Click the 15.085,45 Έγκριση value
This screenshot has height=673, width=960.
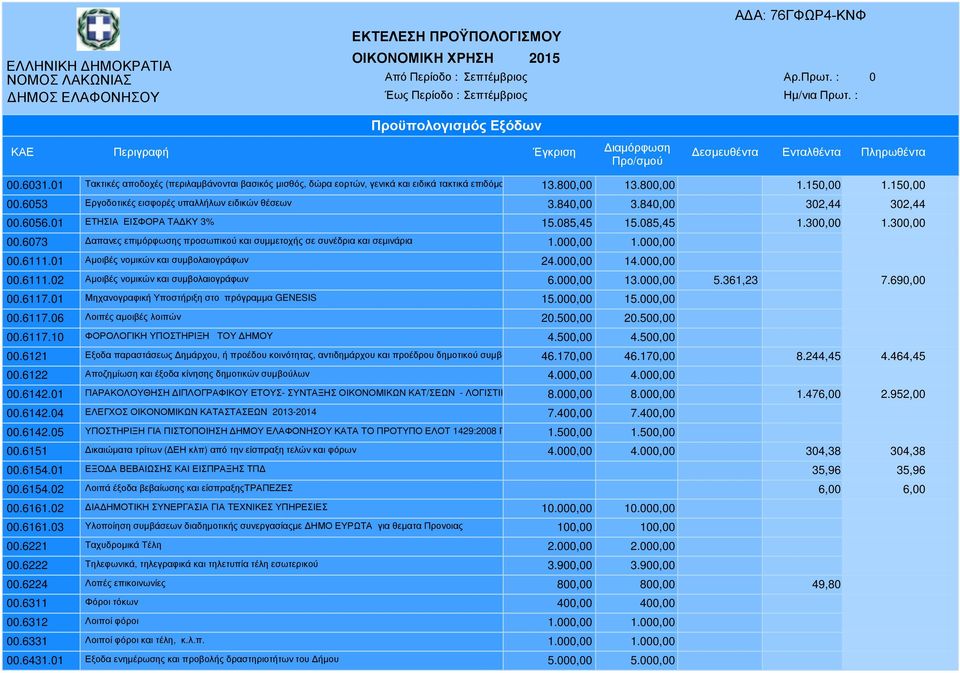566,224
